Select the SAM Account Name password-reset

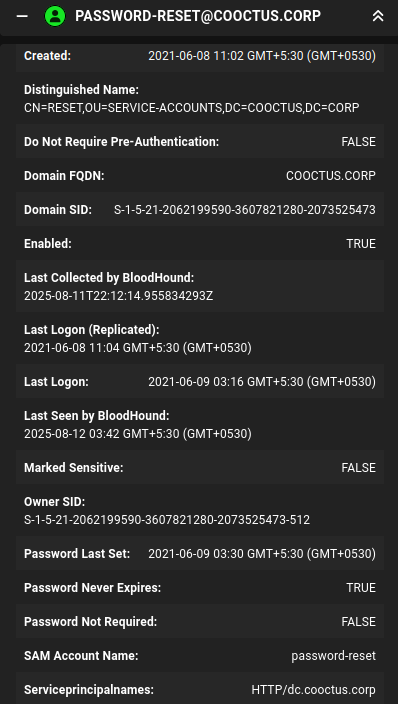pyautogui.click(x=333, y=656)
